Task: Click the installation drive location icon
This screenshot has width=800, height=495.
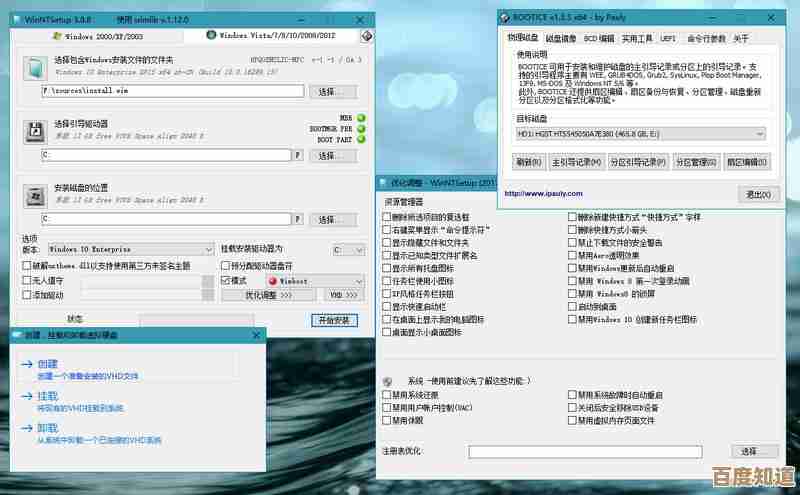Action: [34, 194]
